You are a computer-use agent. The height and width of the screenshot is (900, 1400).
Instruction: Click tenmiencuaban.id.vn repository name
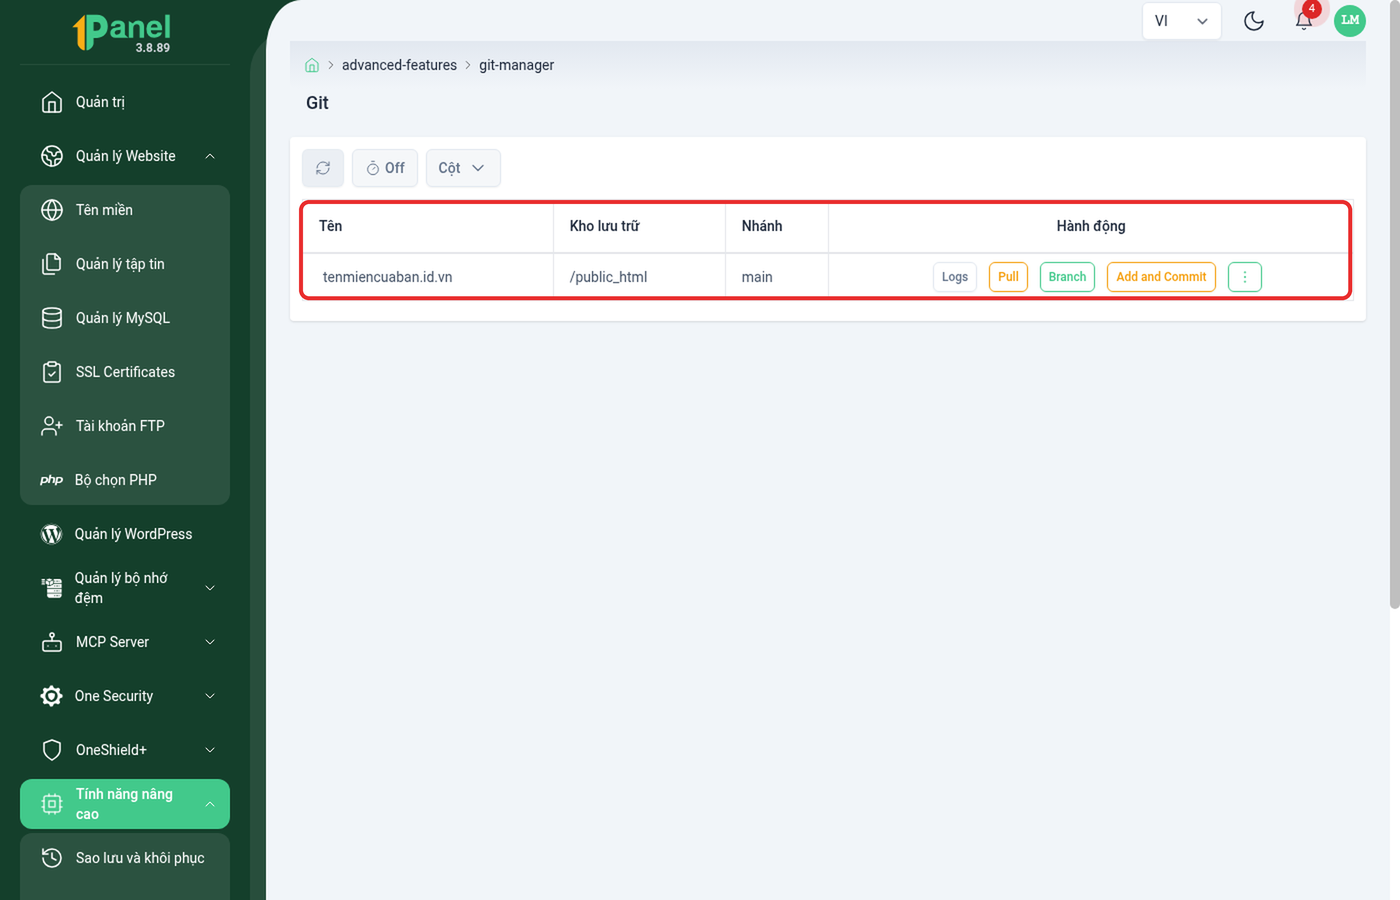387,277
